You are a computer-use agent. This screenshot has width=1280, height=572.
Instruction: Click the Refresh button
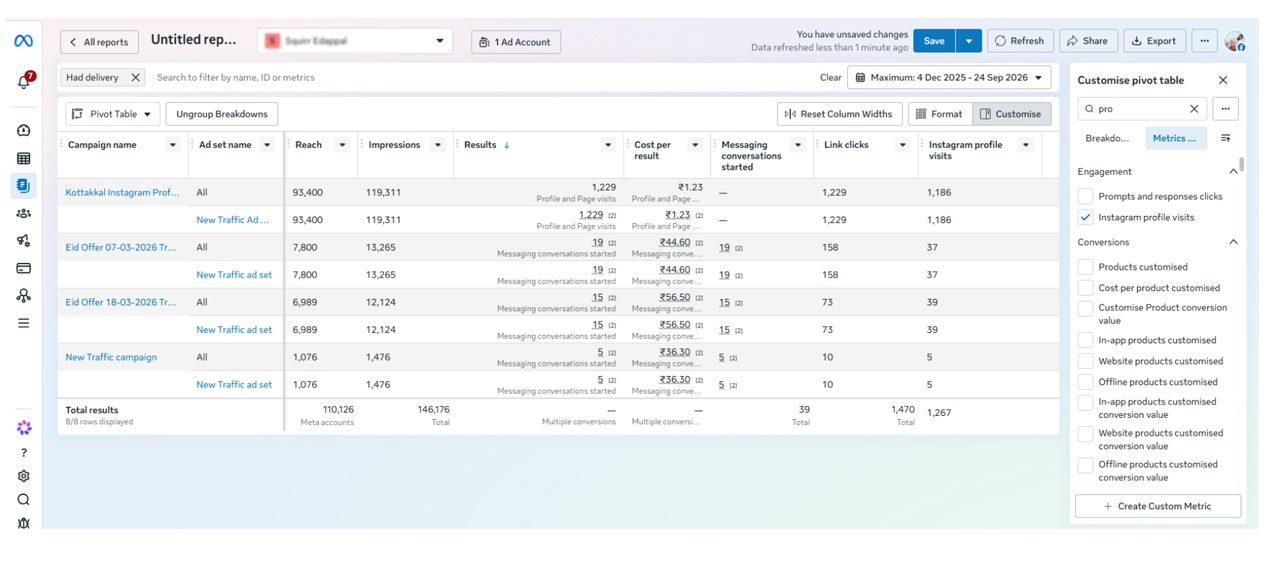[x=1020, y=41]
